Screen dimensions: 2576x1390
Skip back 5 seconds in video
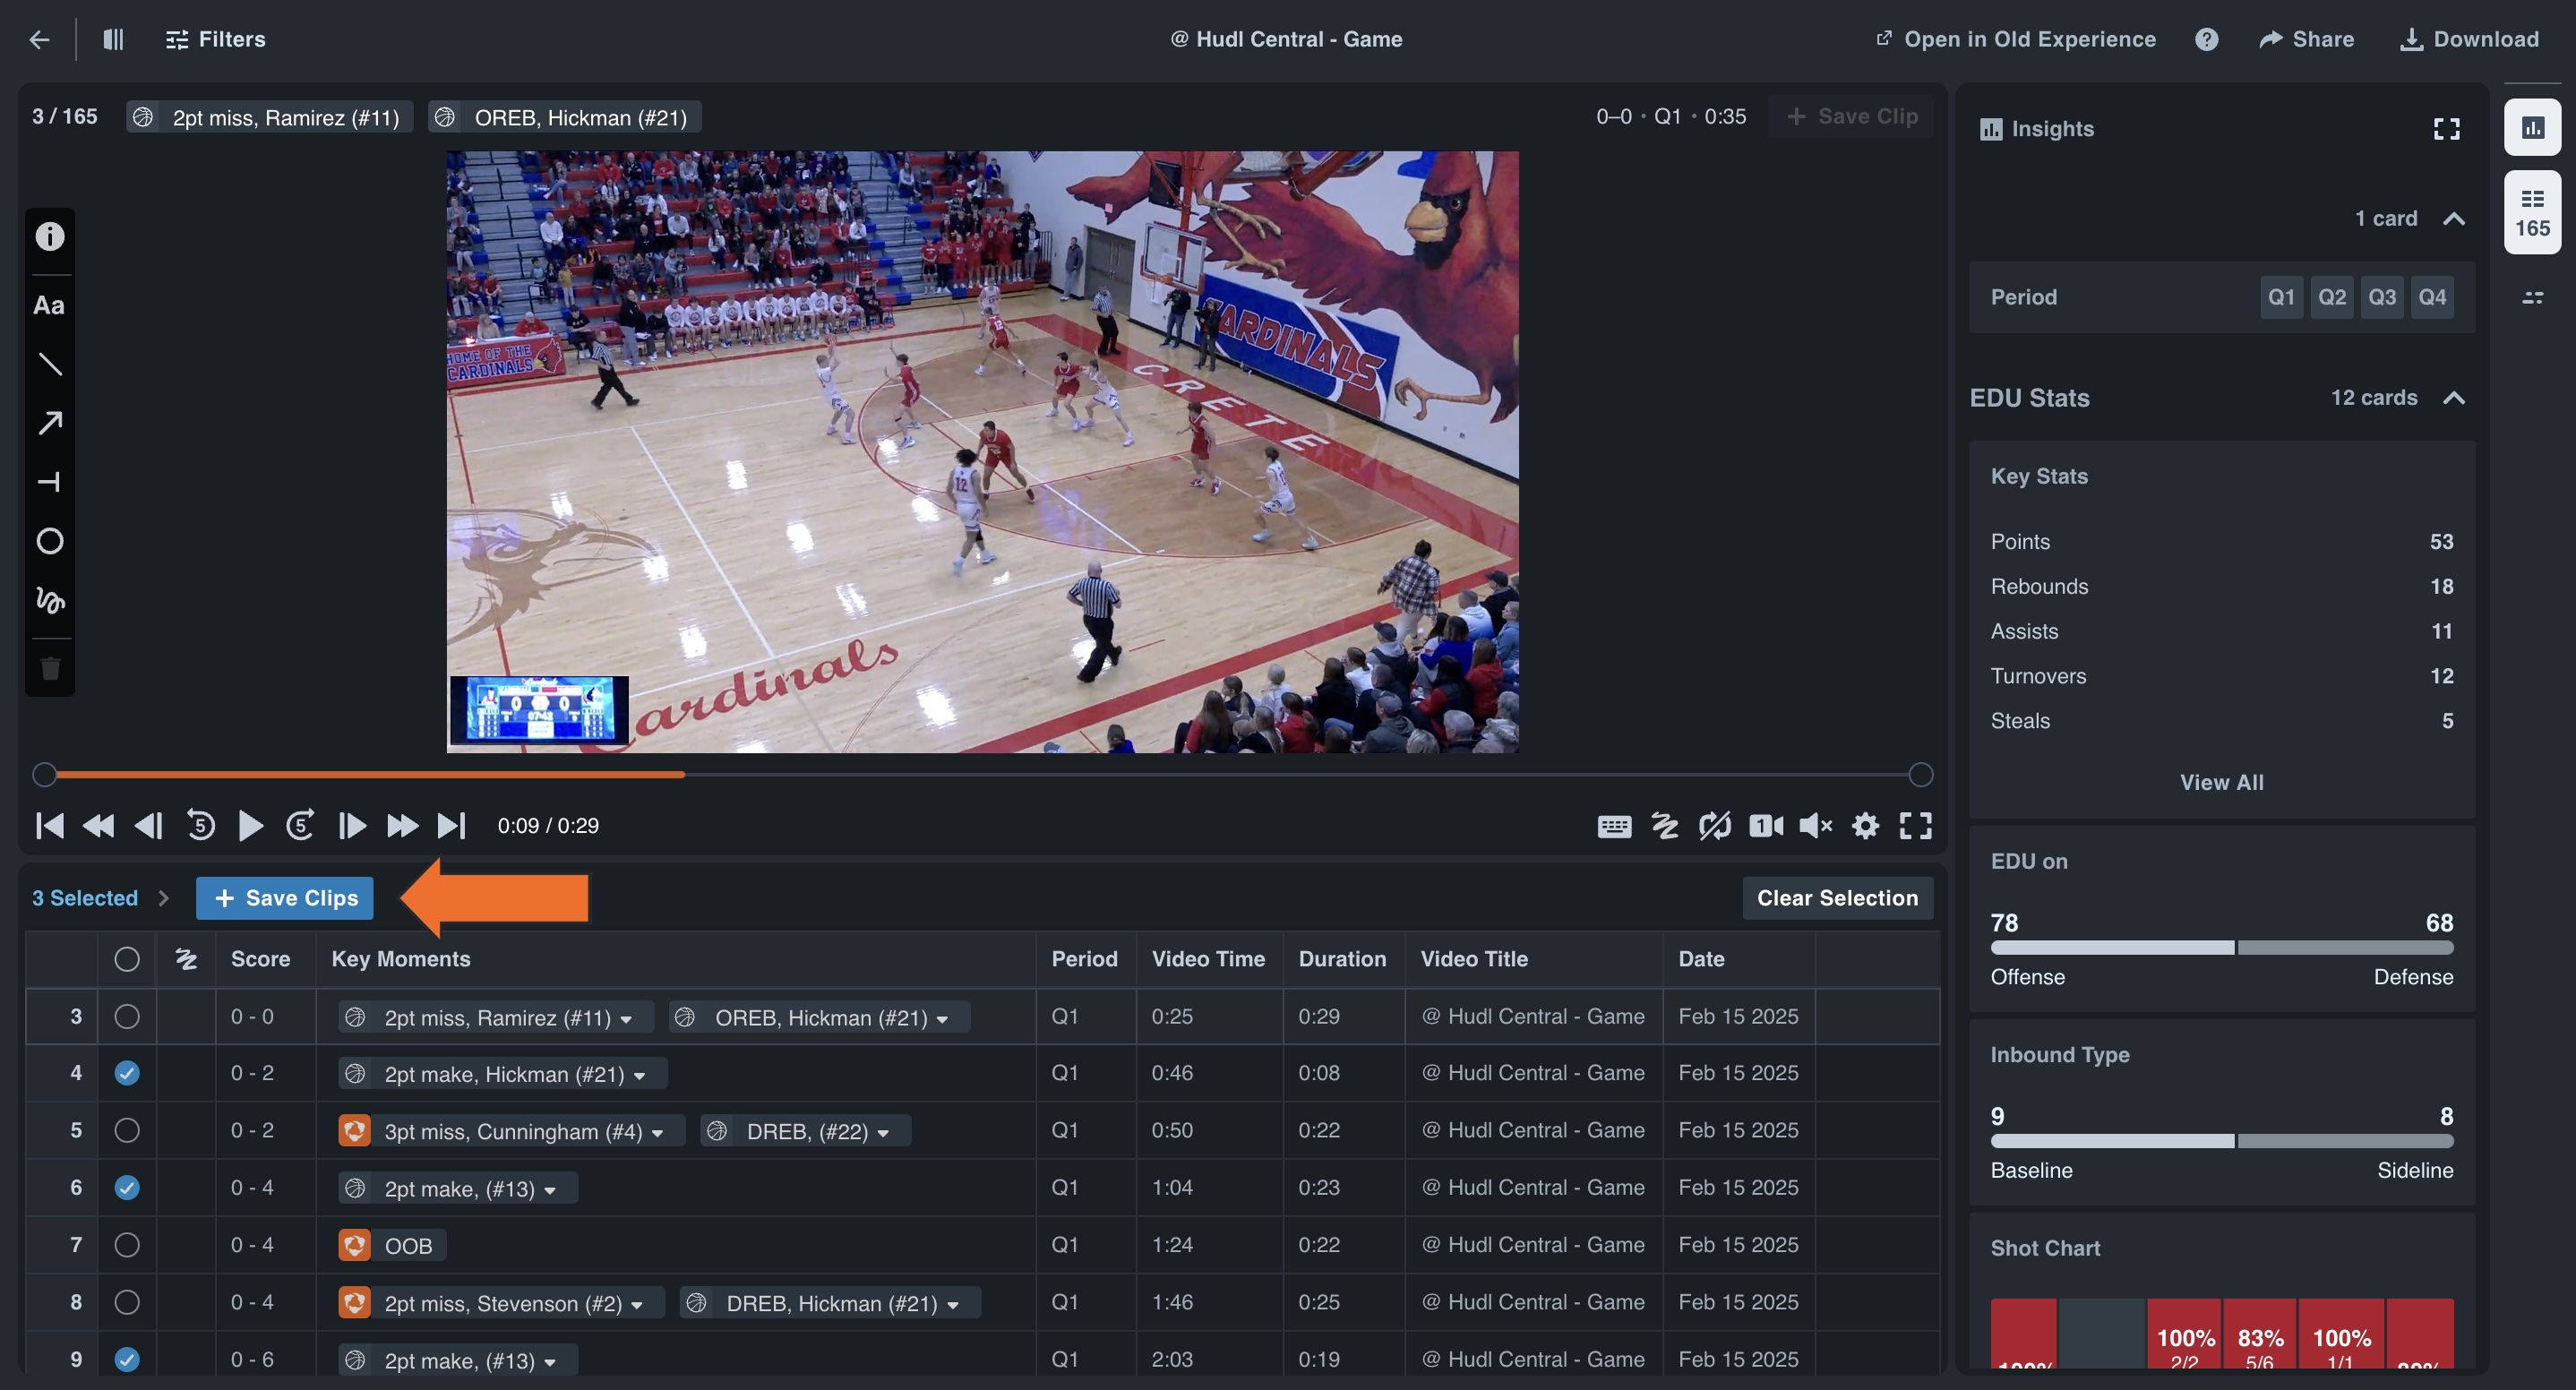click(x=201, y=825)
